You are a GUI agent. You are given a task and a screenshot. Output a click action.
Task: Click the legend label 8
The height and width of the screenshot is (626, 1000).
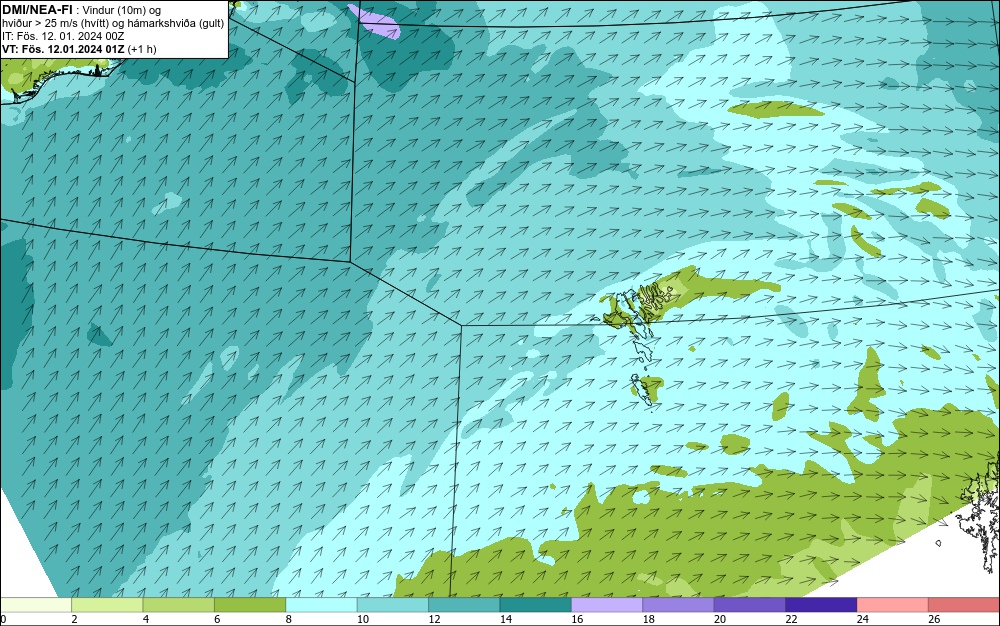coord(289,619)
